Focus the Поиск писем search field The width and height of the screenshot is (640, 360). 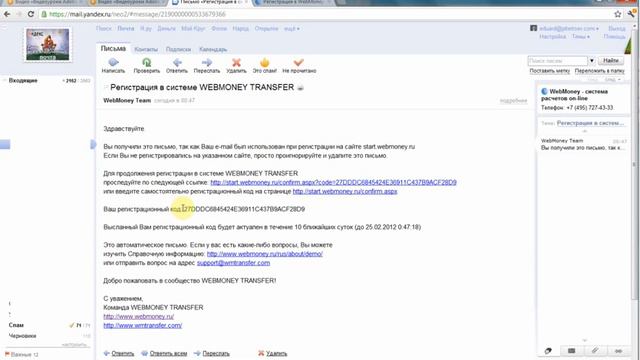click(x=558, y=61)
